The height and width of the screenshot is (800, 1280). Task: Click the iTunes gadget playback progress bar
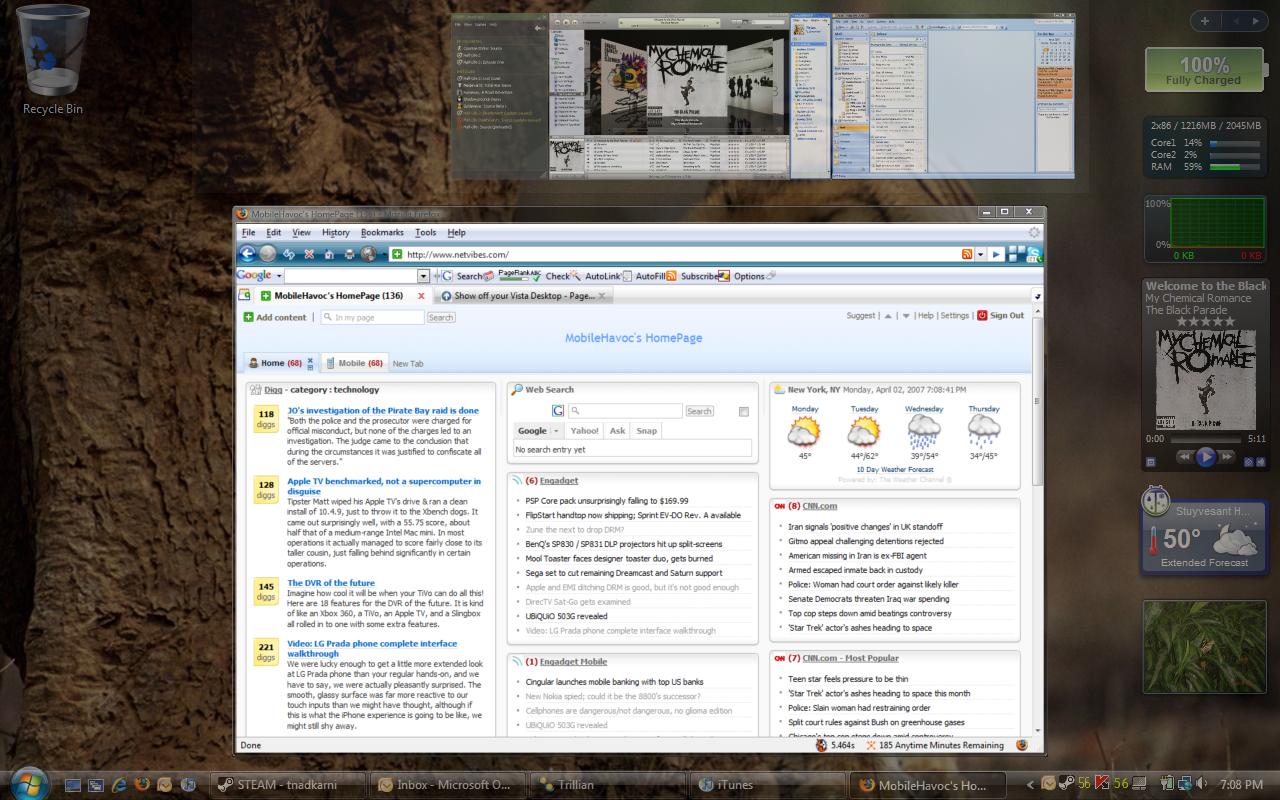pyautogui.click(x=1205, y=439)
